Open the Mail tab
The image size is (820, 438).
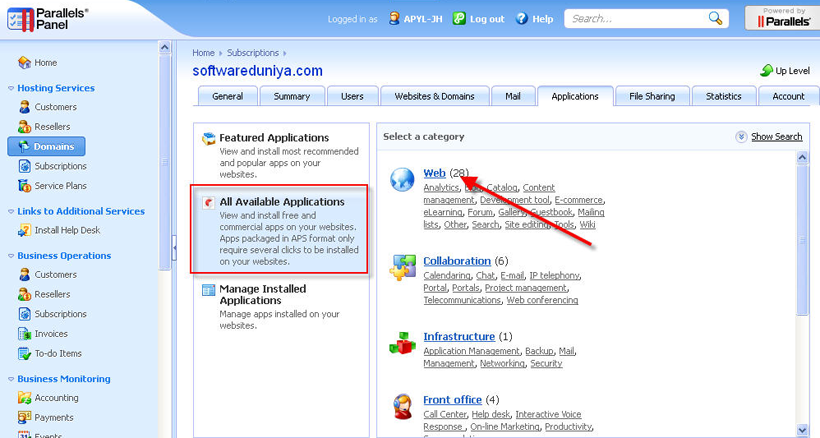[512, 96]
